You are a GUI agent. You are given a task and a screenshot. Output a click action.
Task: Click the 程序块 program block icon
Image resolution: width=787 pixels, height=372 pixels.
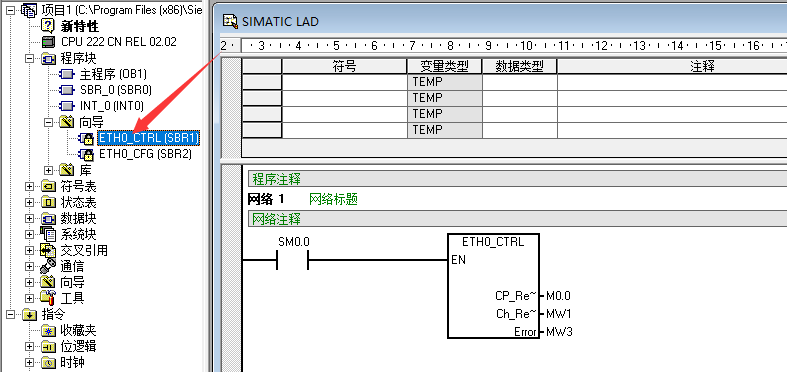tap(49, 58)
